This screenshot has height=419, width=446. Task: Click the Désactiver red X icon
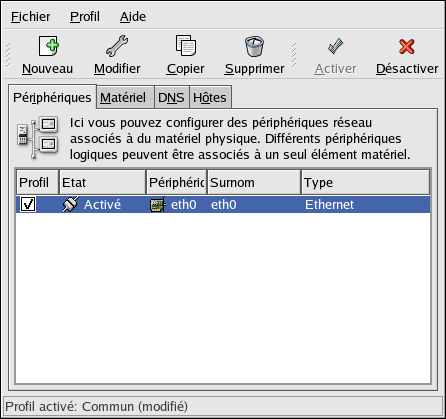[x=407, y=46]
